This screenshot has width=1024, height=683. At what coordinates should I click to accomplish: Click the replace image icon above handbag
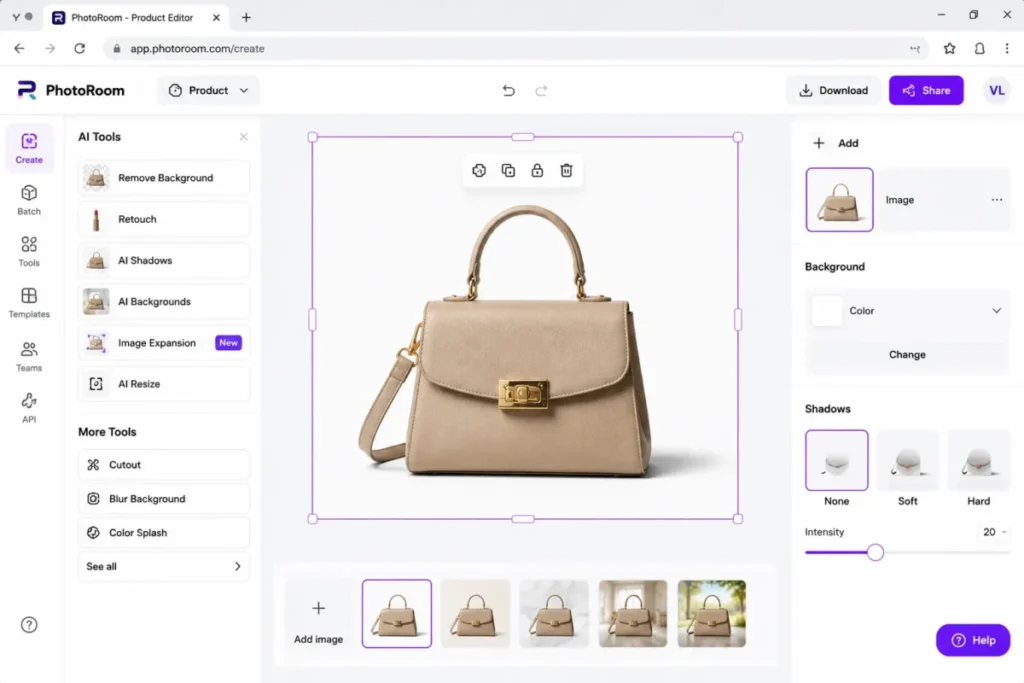(479, 170)
